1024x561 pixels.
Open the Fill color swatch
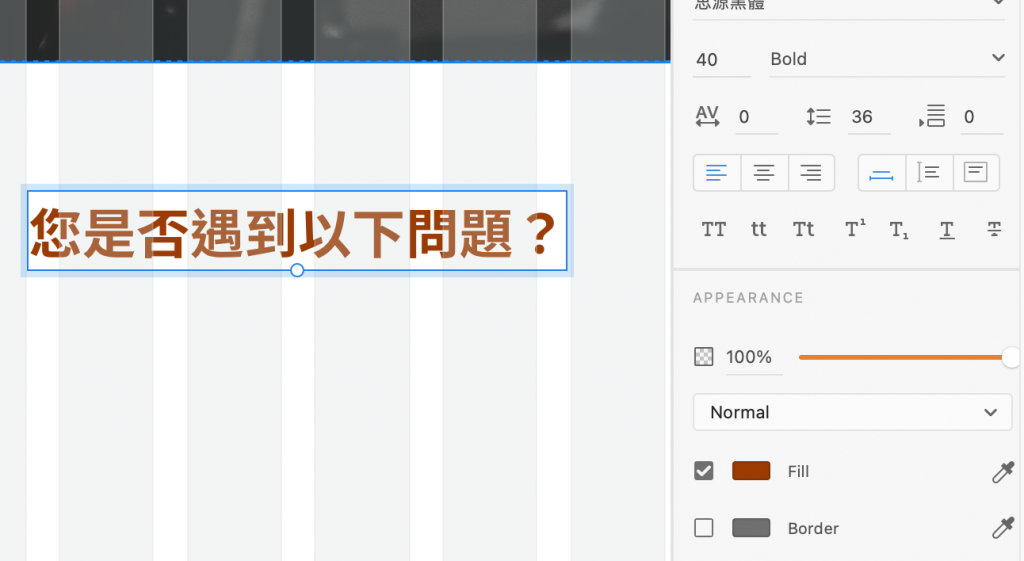pos(751,471)
